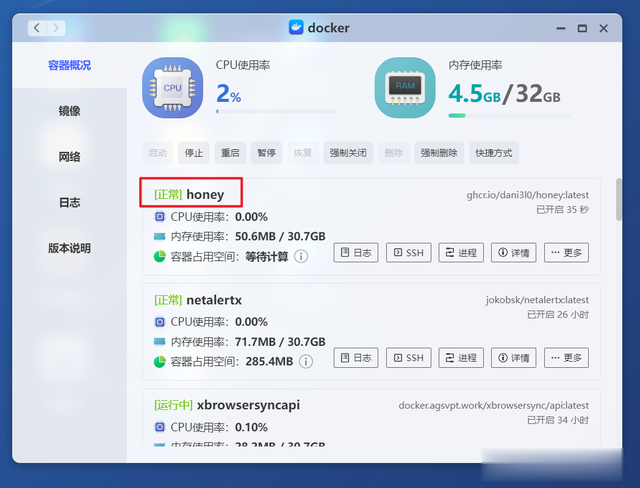
Task: View 进程 of netalertx container
Action: coord(461,358)
